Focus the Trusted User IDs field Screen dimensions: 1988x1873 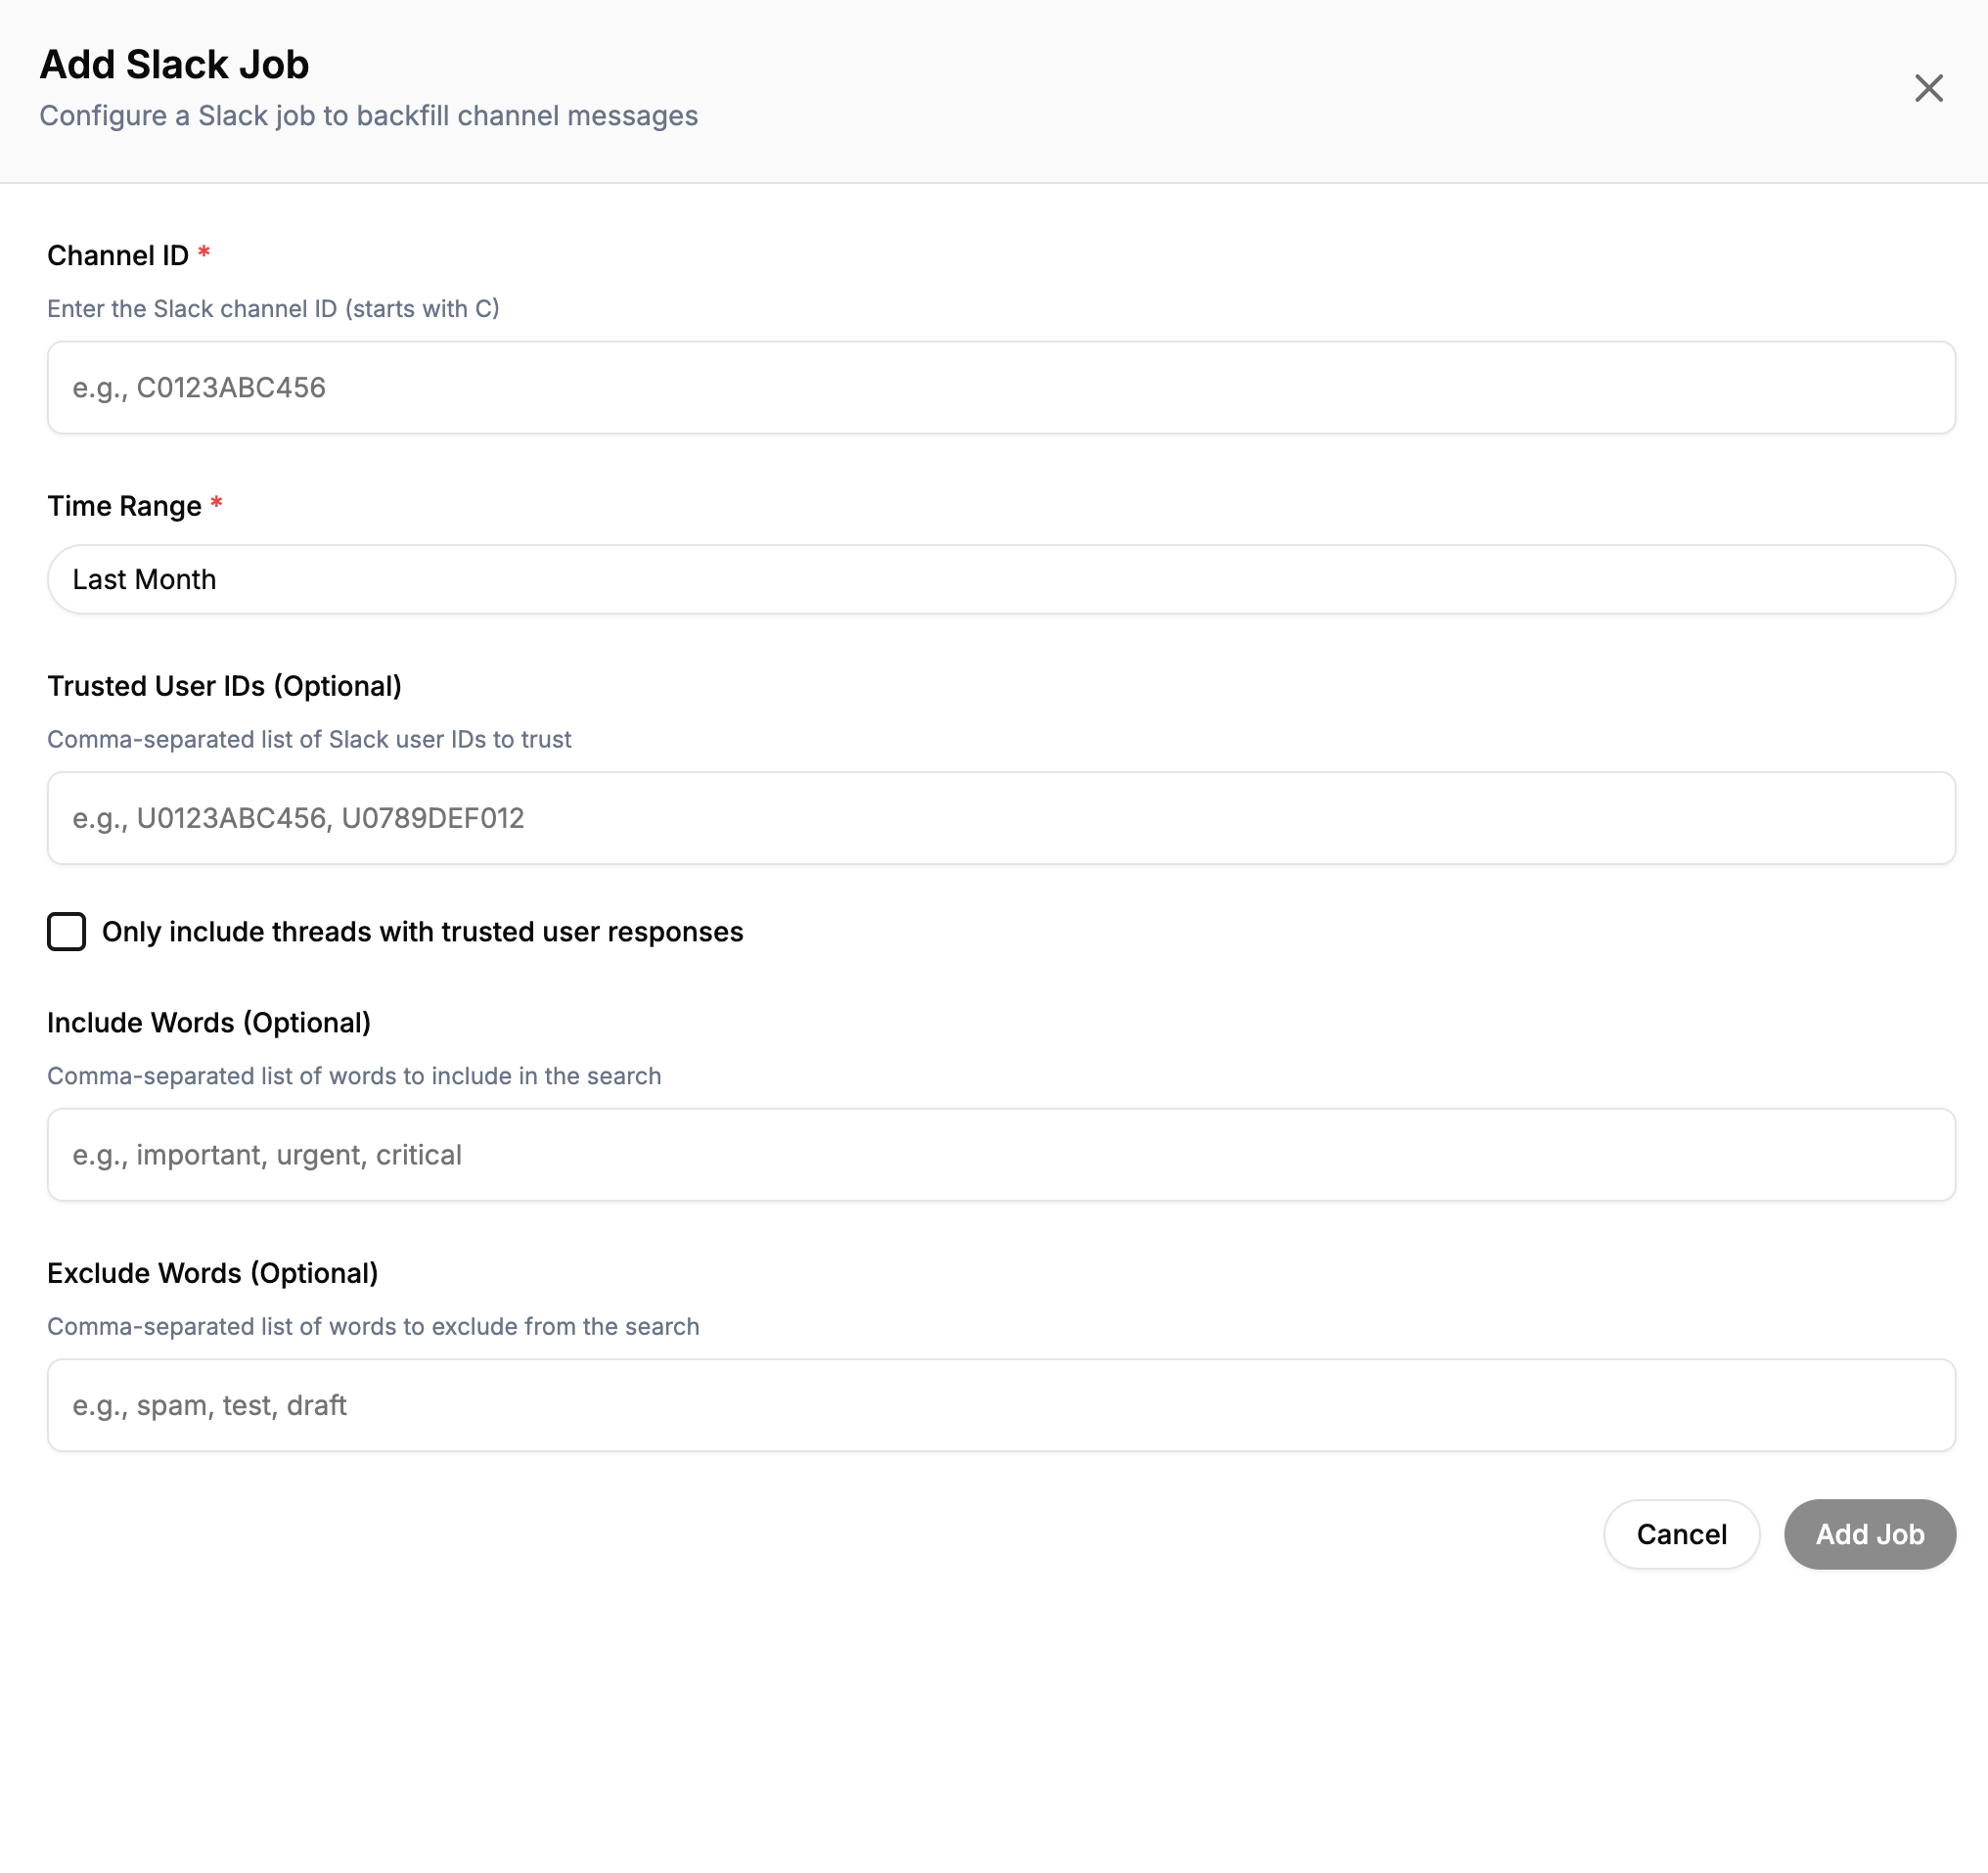pyautogui.click(x=1000, y=817)
